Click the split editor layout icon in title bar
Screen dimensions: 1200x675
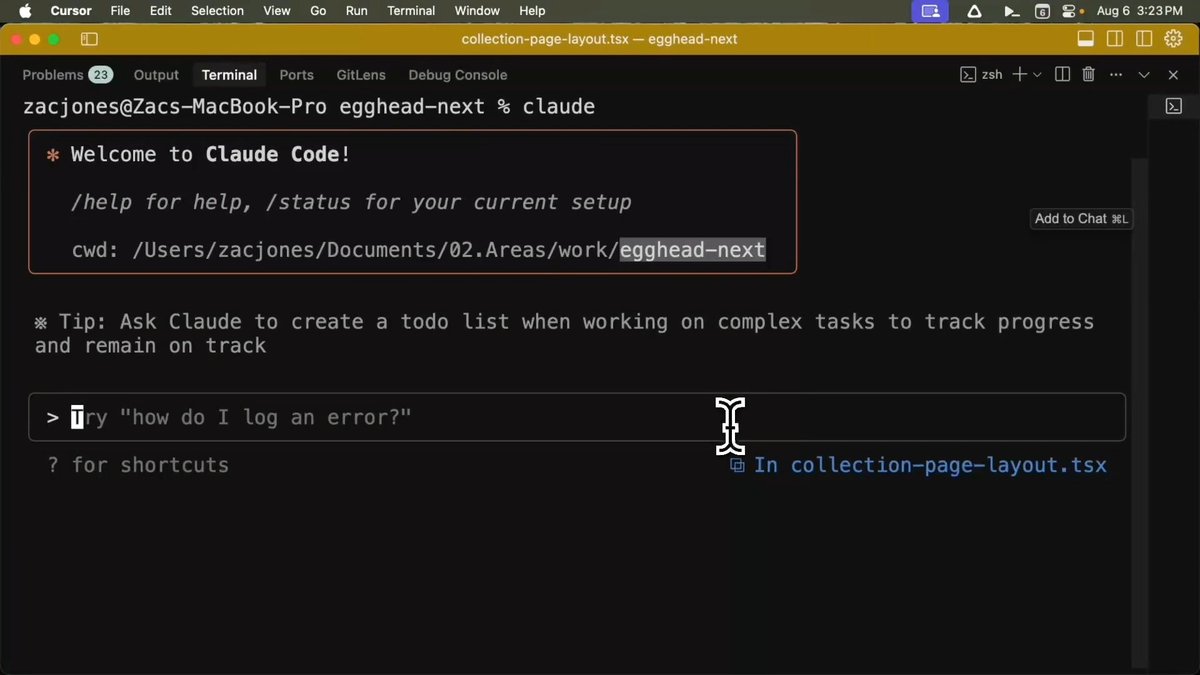pos(1114,39)
